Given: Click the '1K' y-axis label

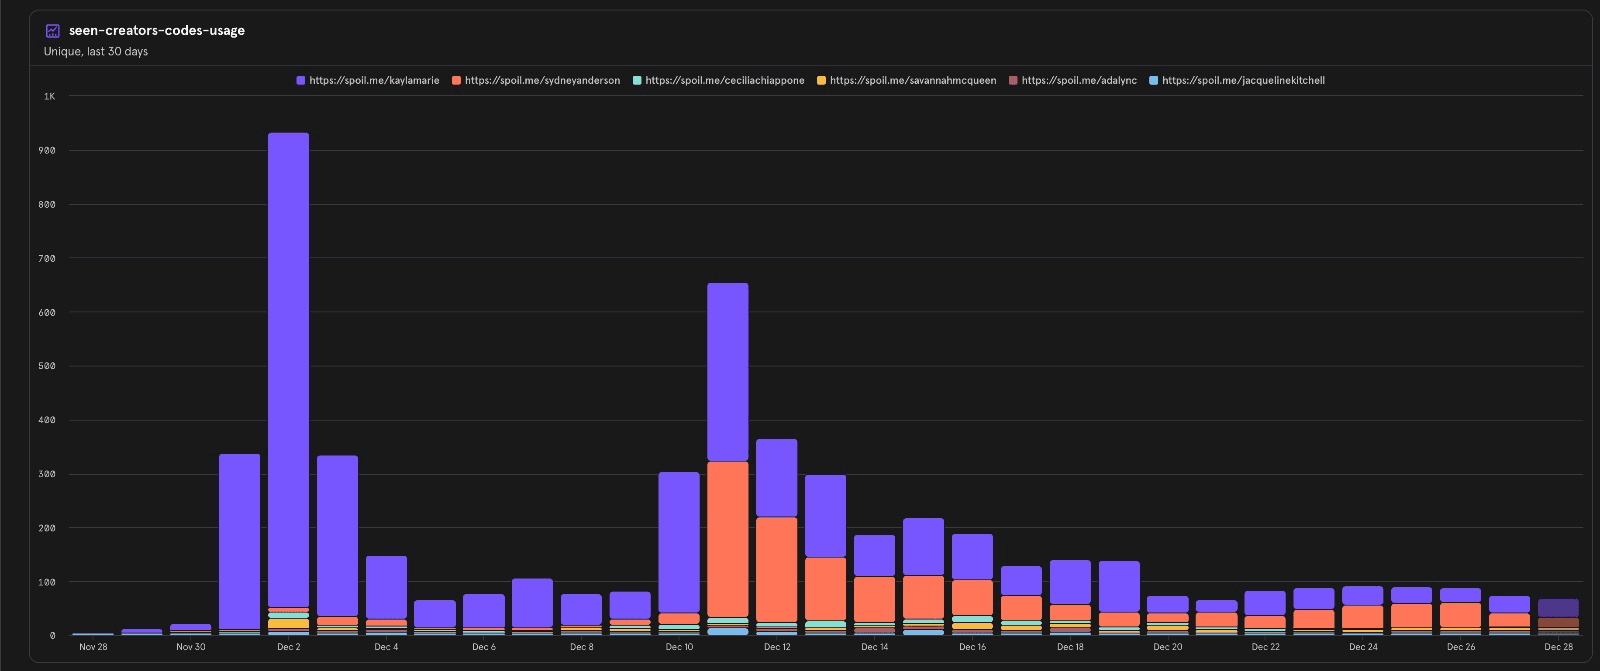Looking at the screenshot, I should point(49,97).
